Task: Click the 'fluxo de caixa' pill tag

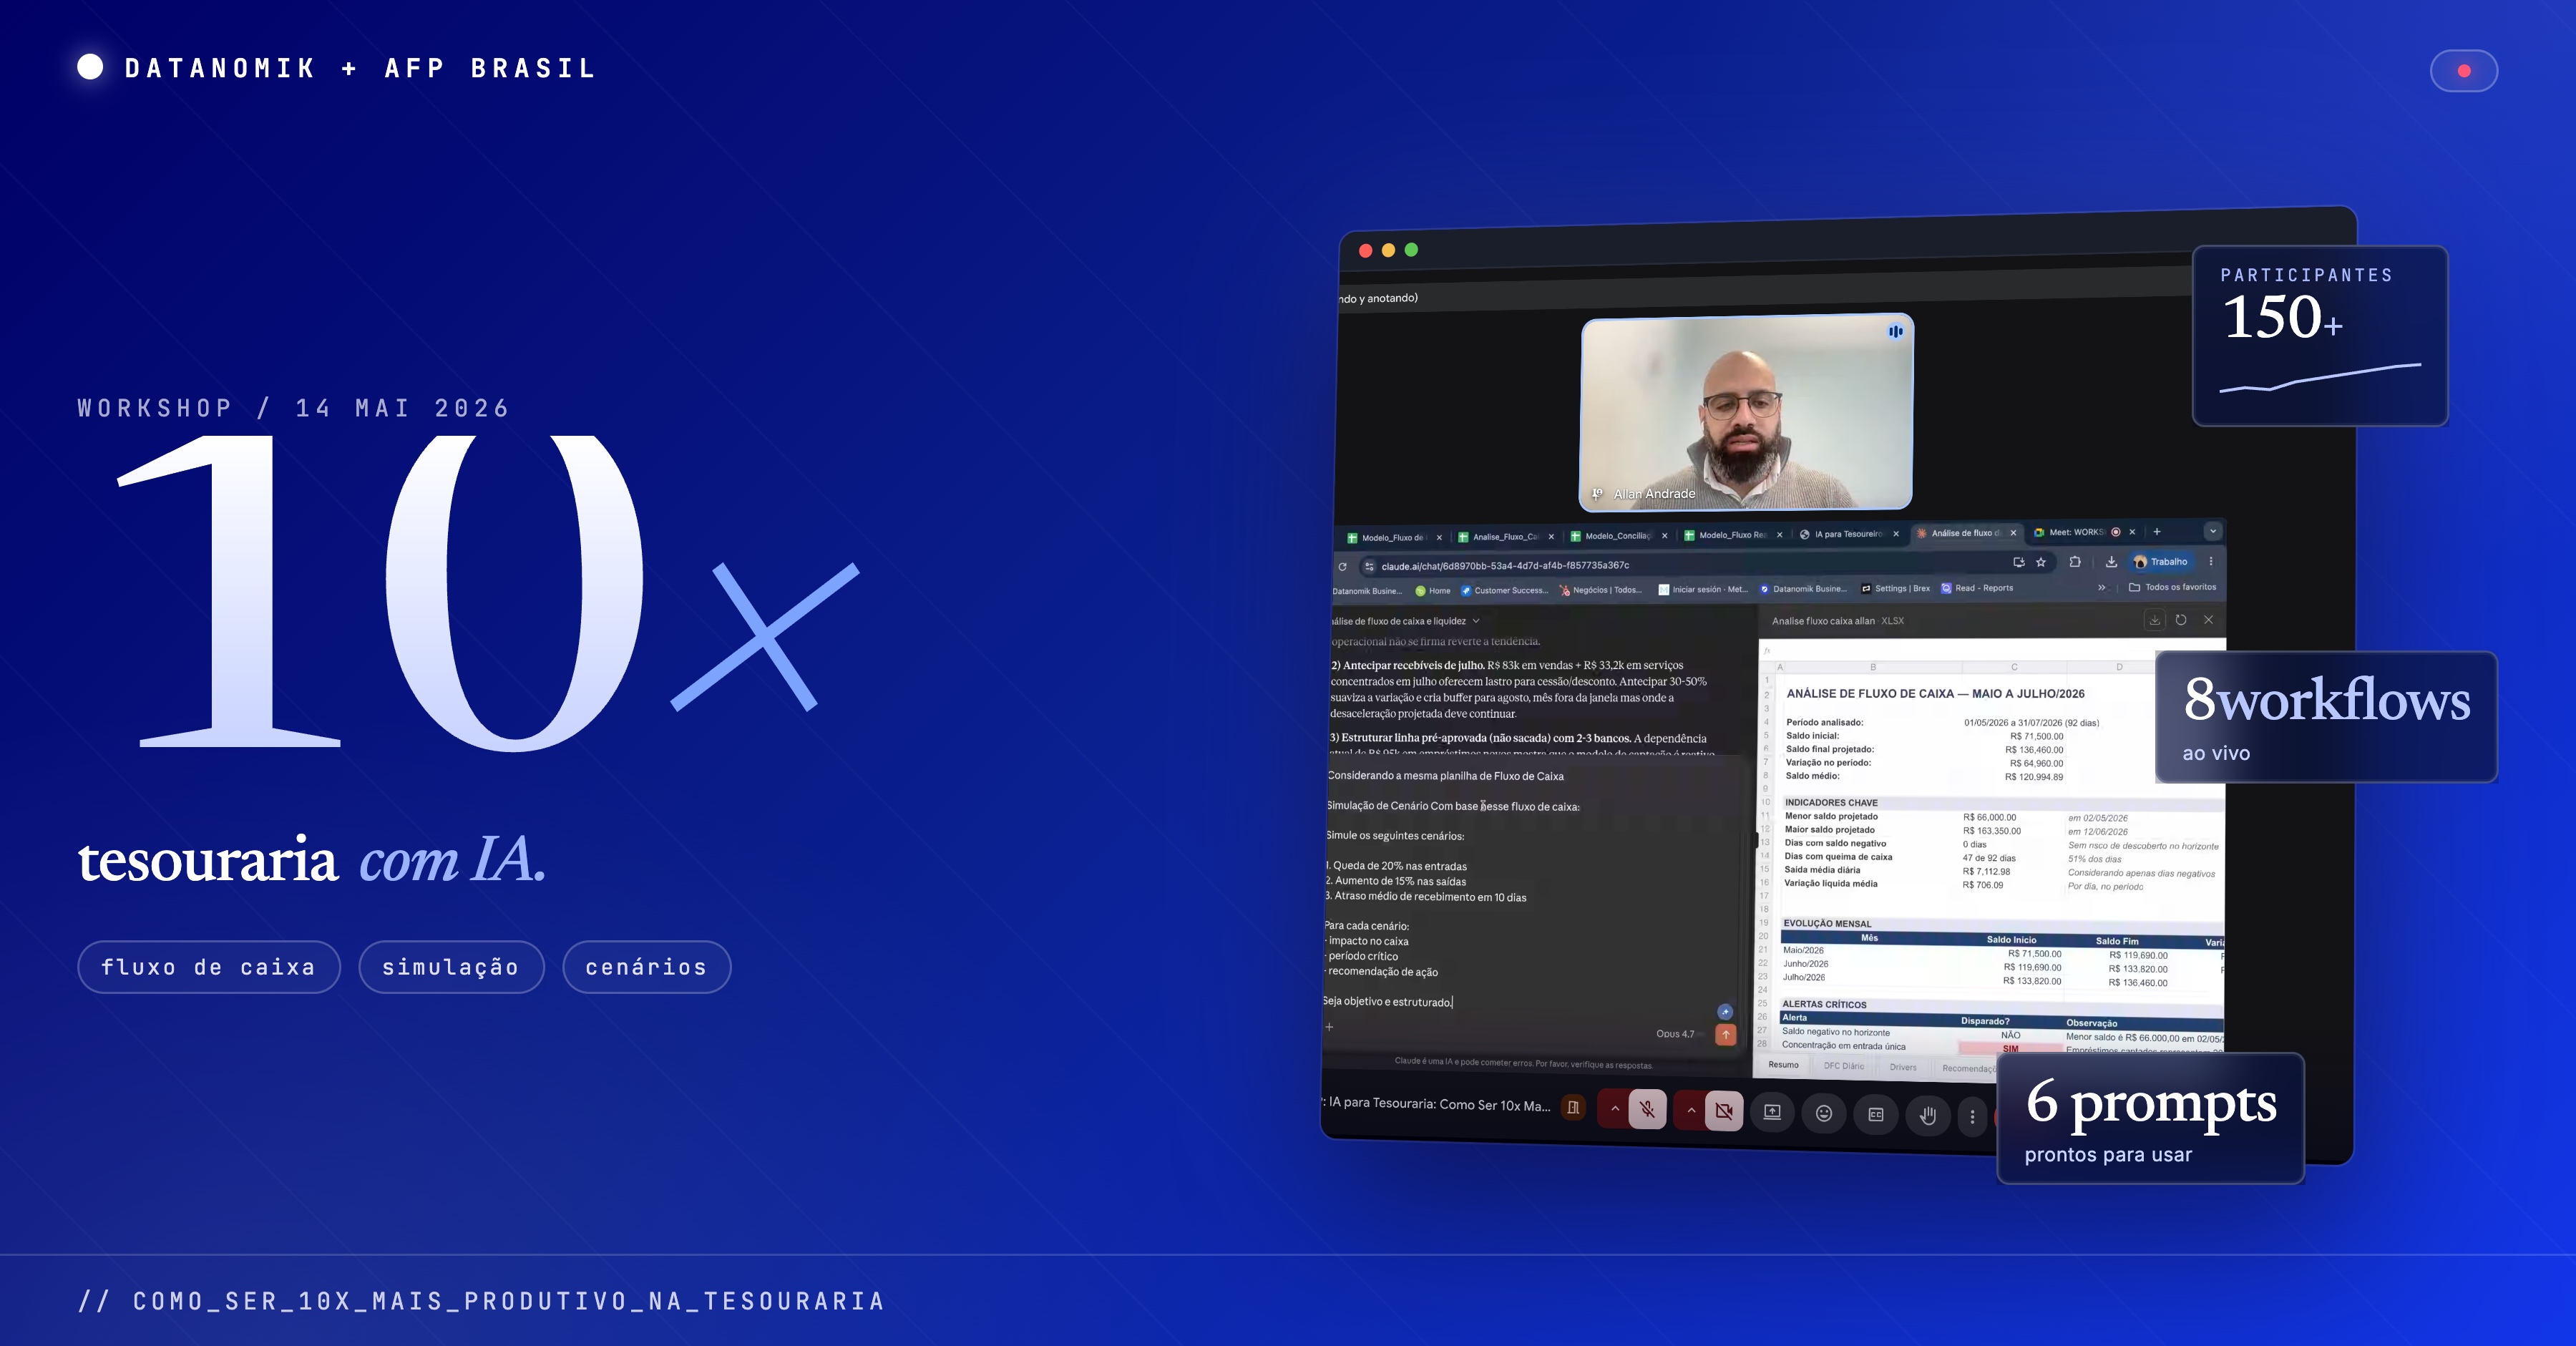Action: [209, 967]
